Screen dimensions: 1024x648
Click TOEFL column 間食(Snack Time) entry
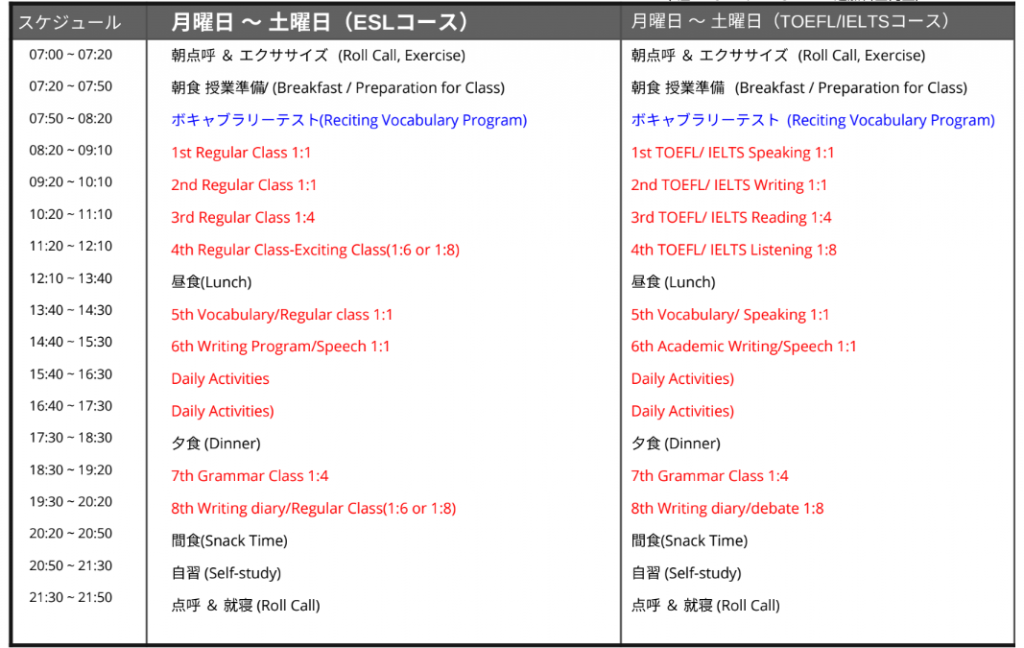click(689, 541)
